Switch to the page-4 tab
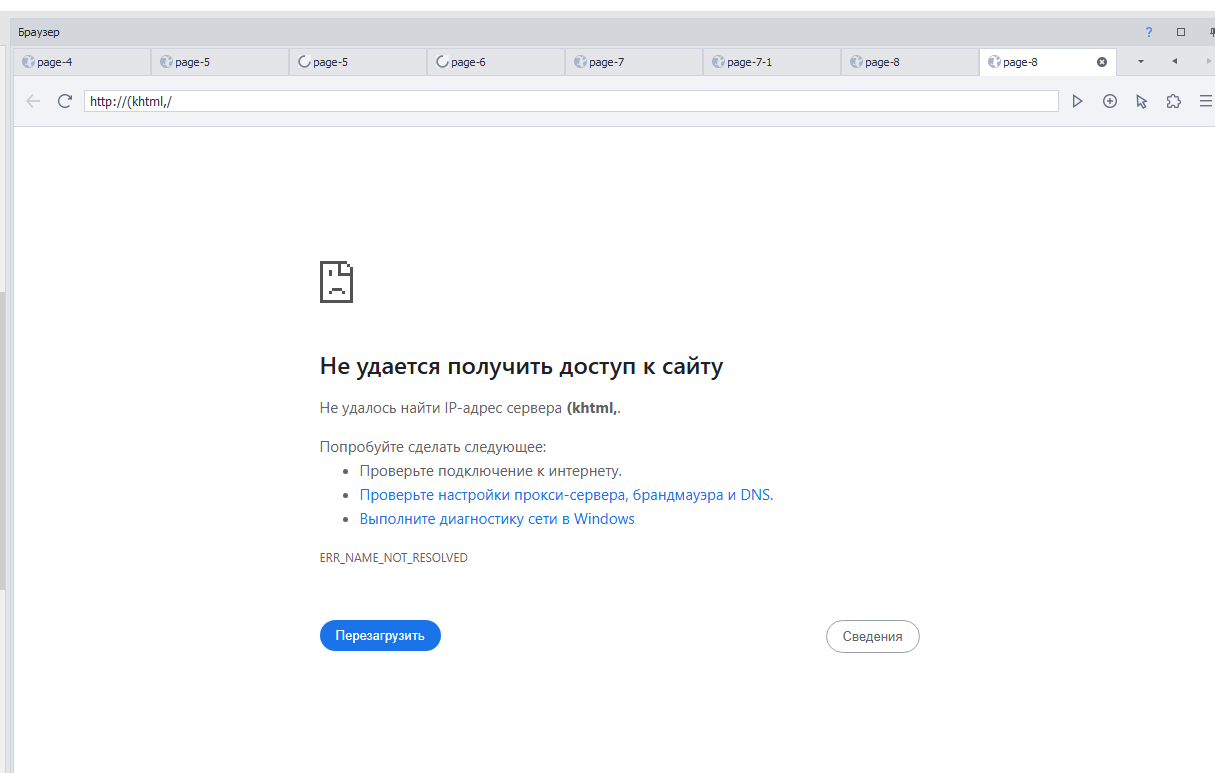Screen dimensions: 1215x773 pyautogui.click(x=82, y=62)
